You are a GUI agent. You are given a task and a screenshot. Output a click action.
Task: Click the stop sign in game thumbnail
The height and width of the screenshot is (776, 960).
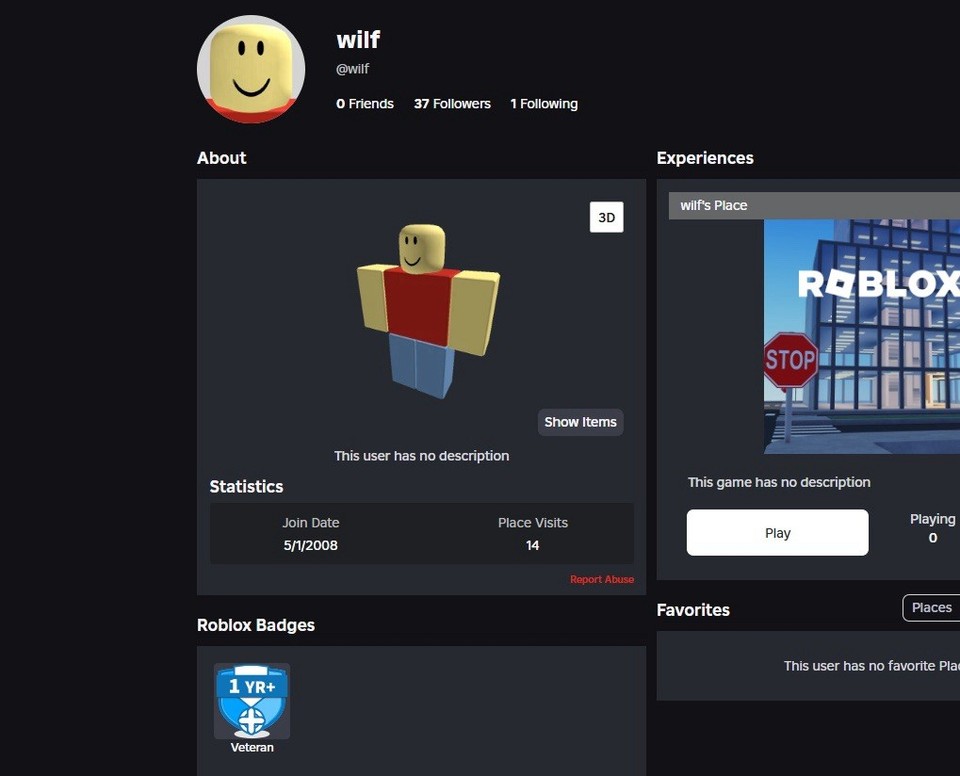(x=791, y=361)
